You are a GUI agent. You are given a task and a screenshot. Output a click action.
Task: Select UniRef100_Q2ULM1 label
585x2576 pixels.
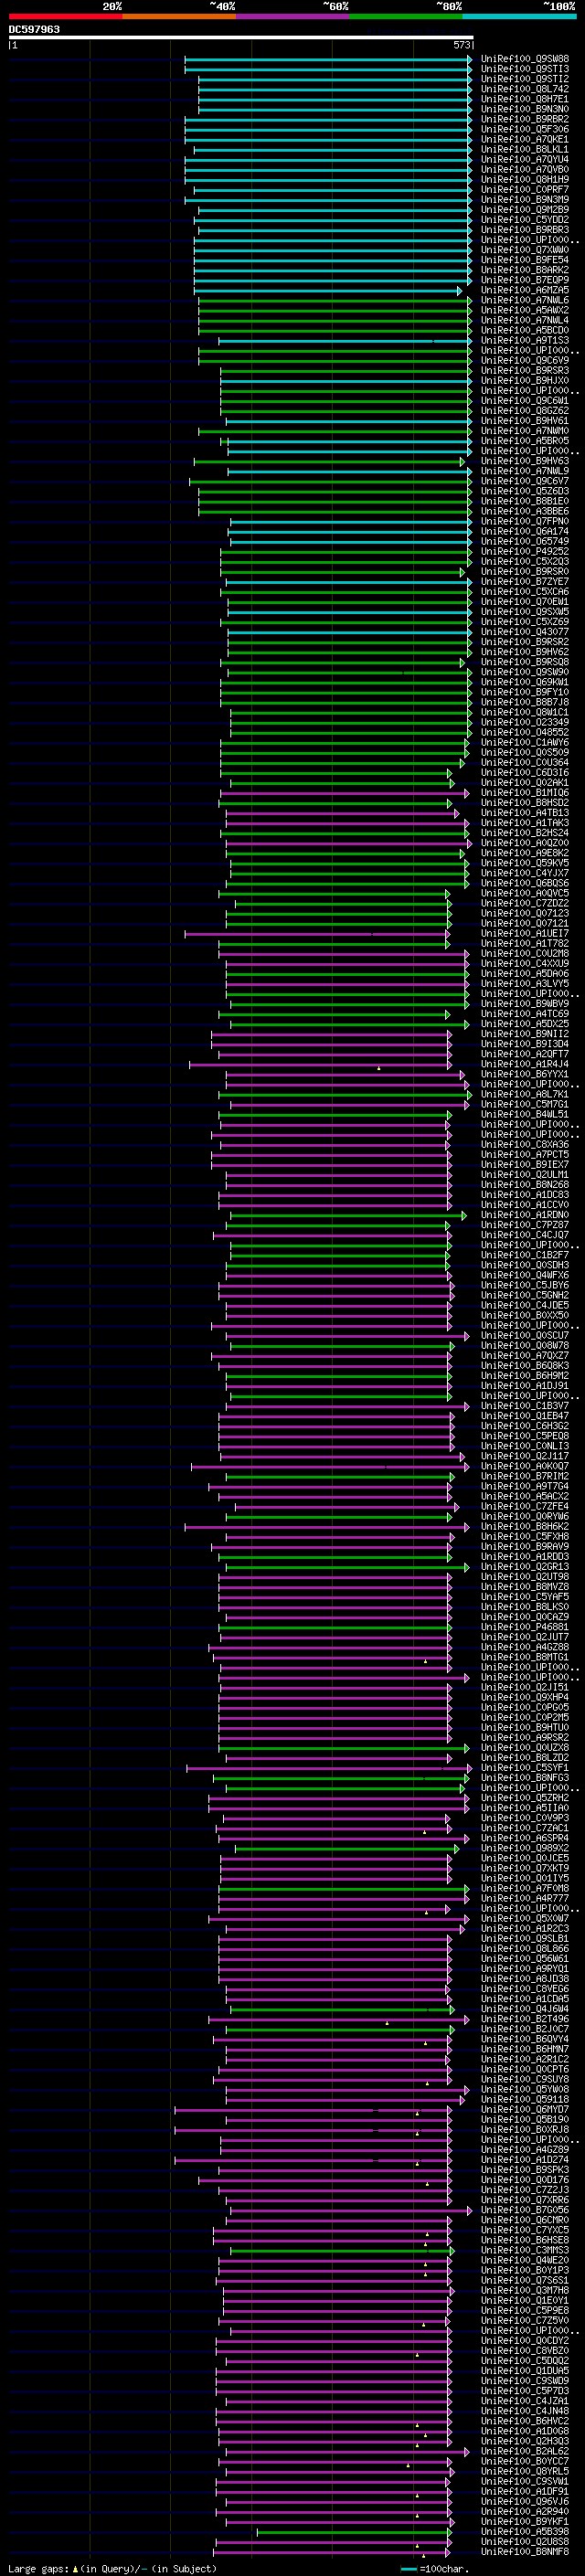pyautogui.click(x=525, y=1175)
